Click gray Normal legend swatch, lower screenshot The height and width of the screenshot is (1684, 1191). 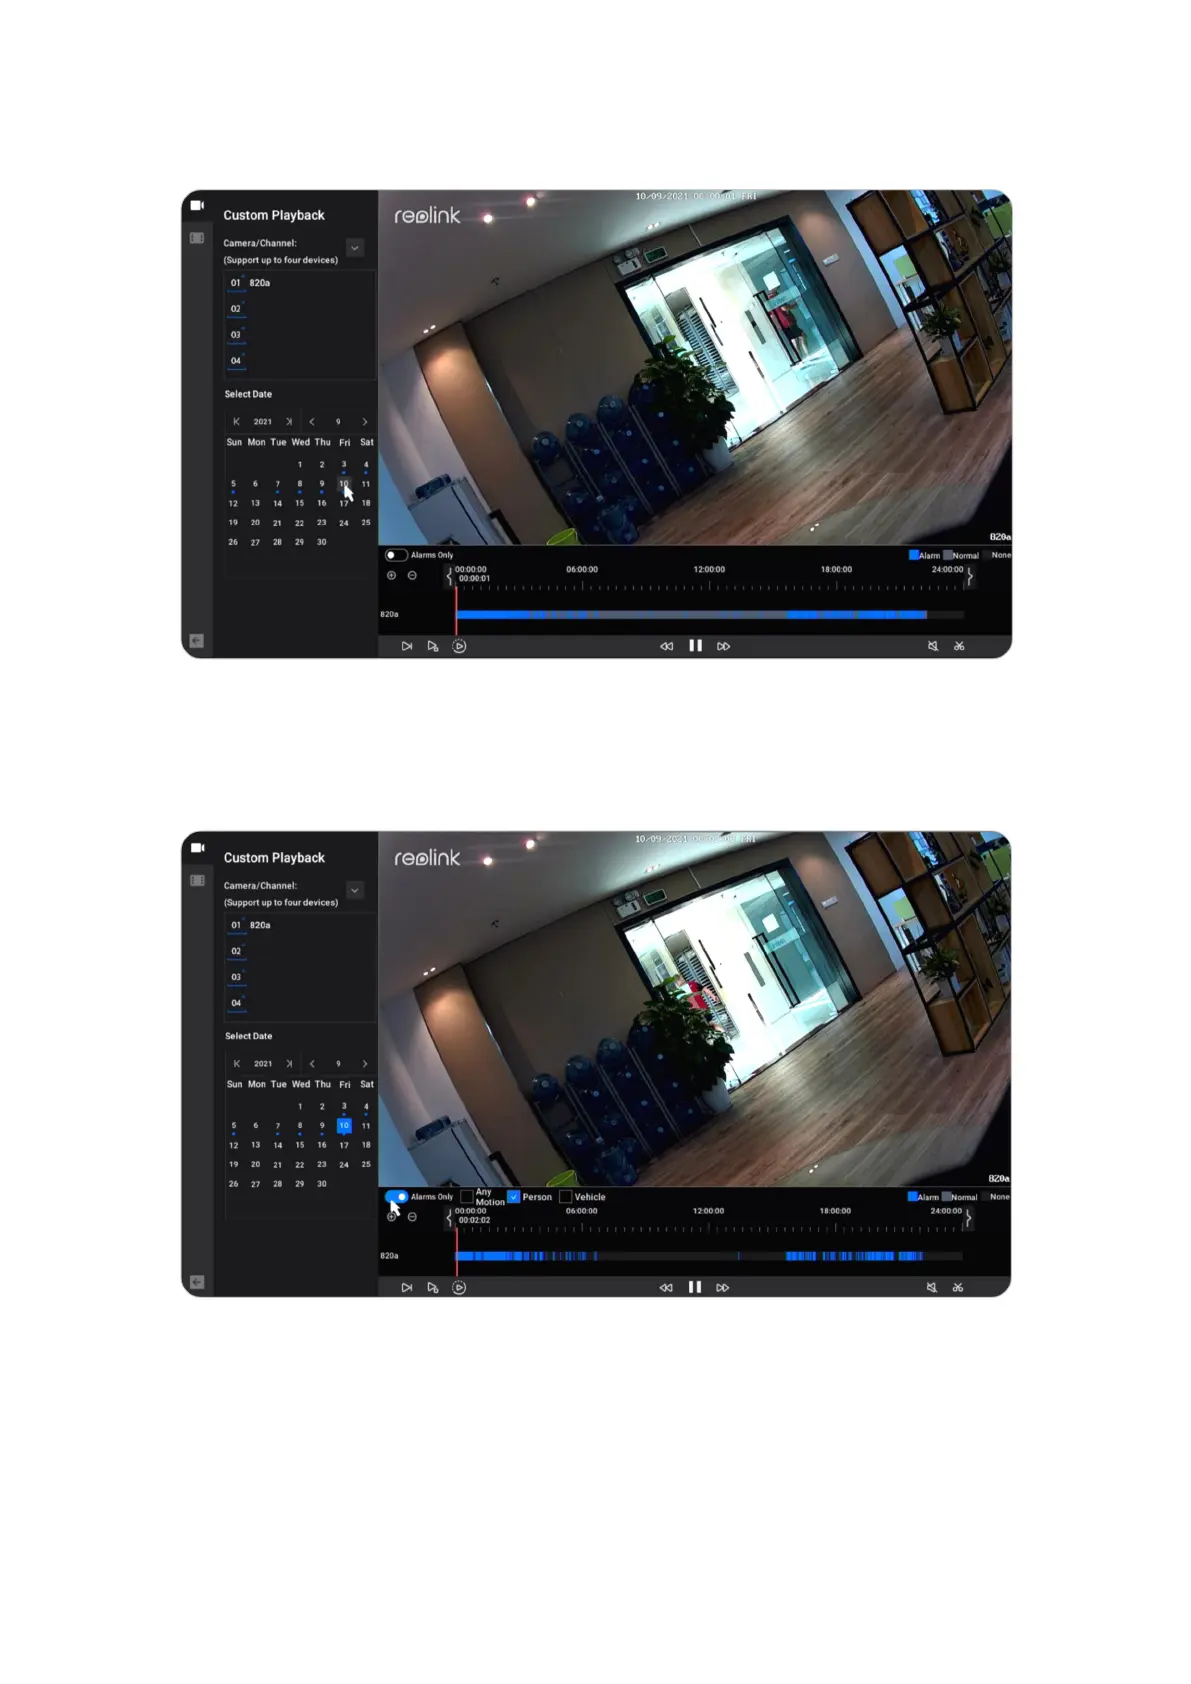(x=946, y=1197)
